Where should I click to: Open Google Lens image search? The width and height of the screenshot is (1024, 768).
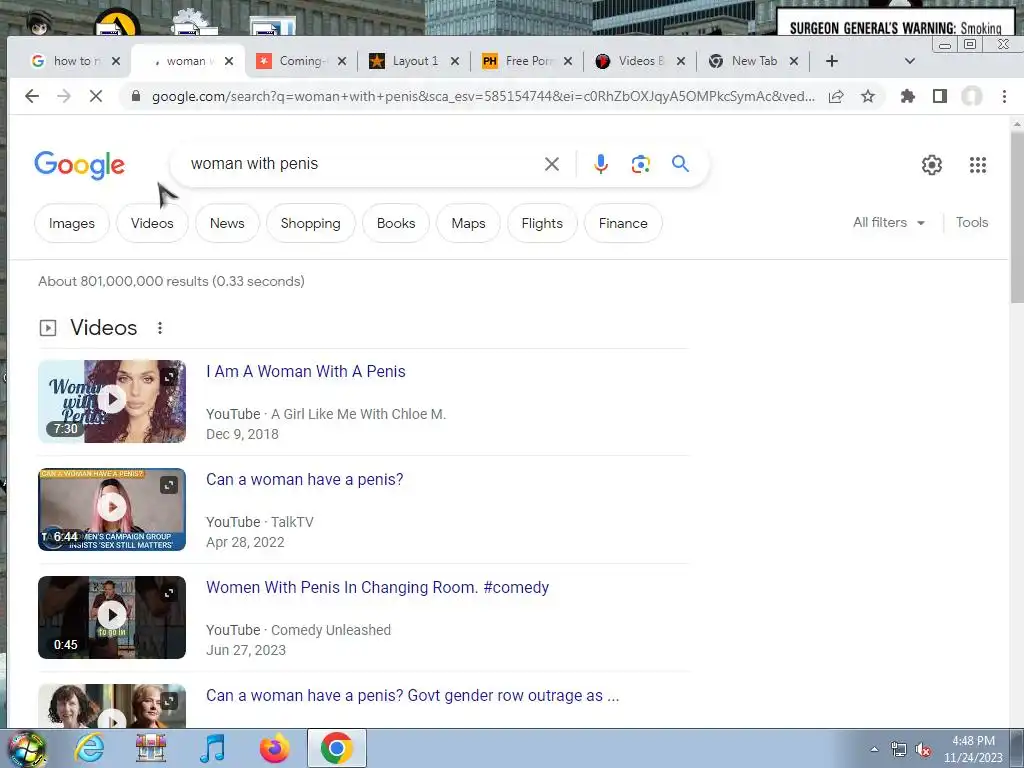click(641, 164)
